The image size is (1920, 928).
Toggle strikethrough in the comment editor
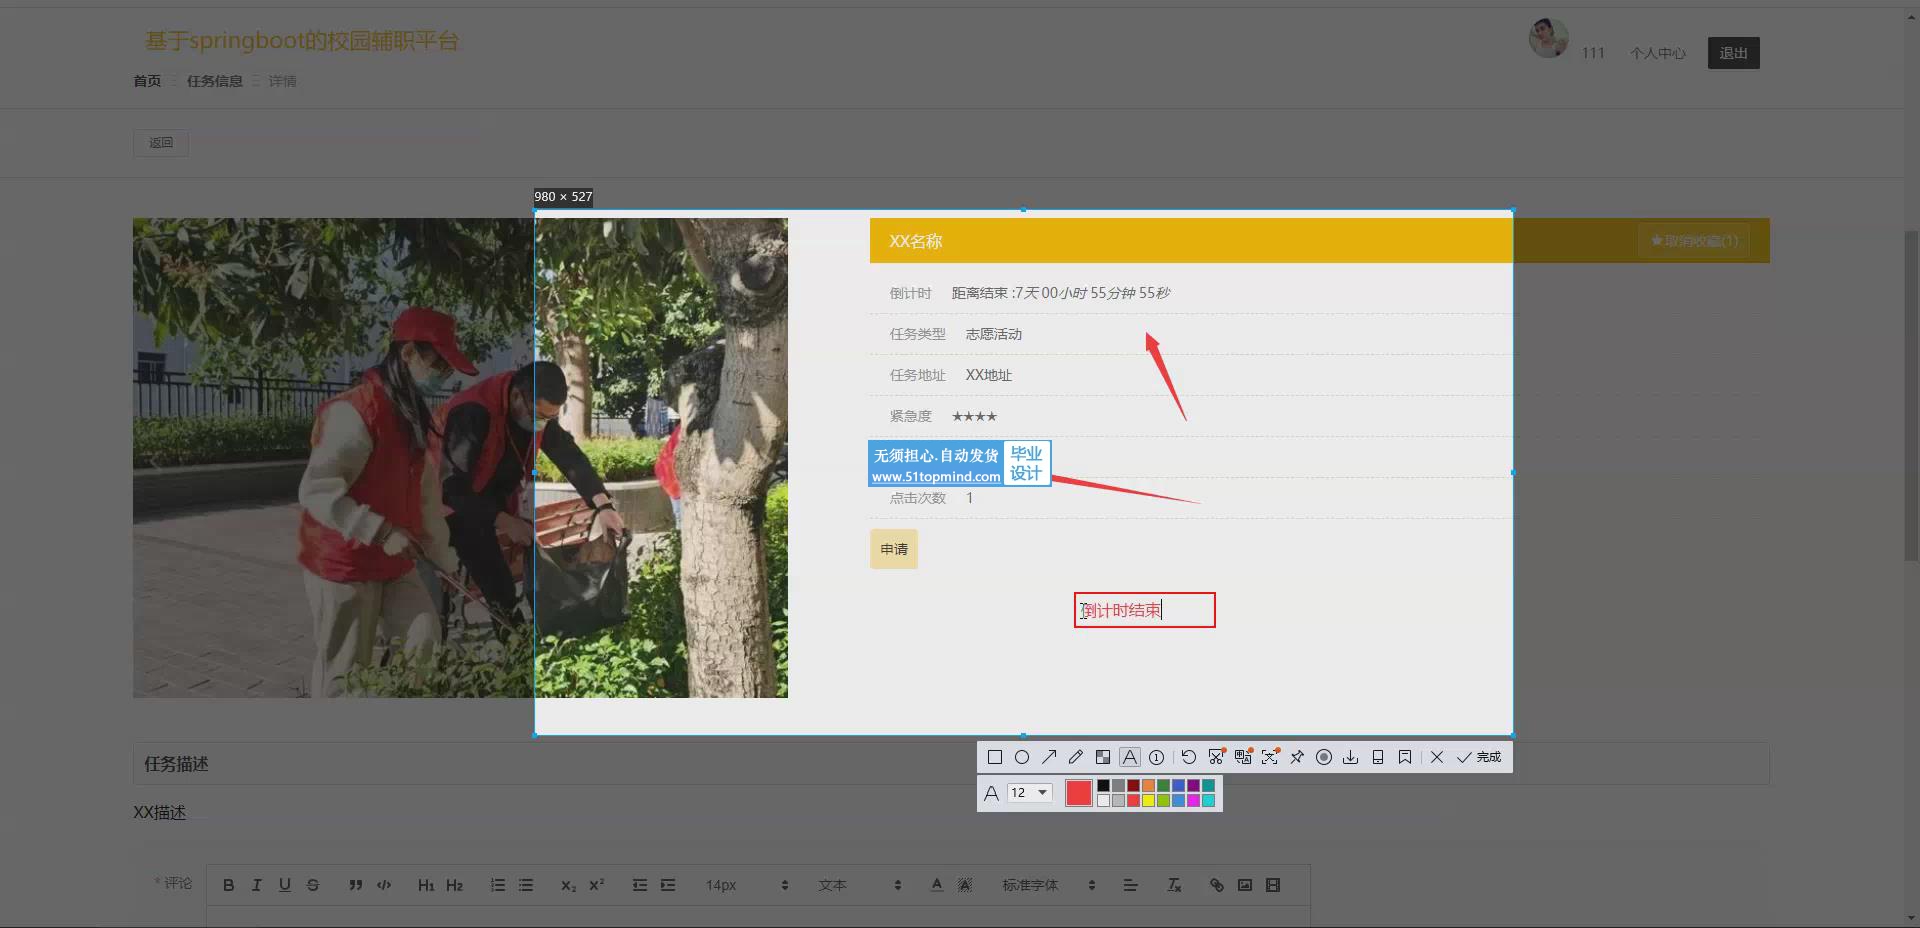(x=312, y=885)
